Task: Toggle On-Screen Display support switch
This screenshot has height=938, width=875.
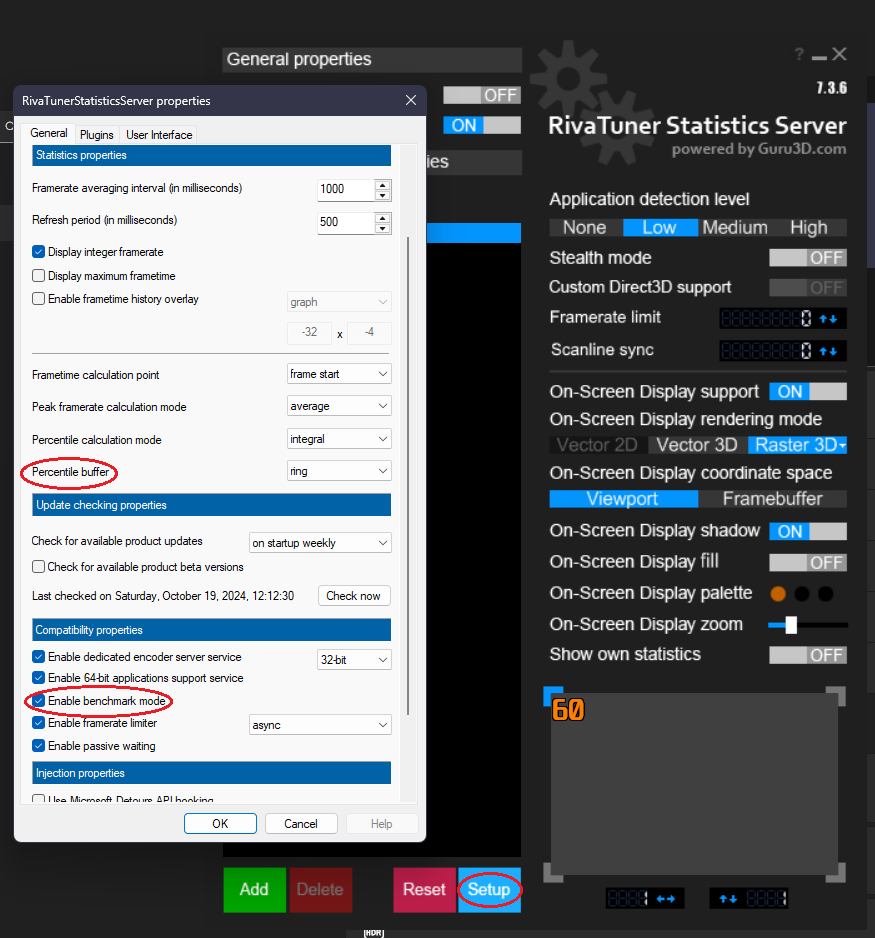Action: point(808,392)
